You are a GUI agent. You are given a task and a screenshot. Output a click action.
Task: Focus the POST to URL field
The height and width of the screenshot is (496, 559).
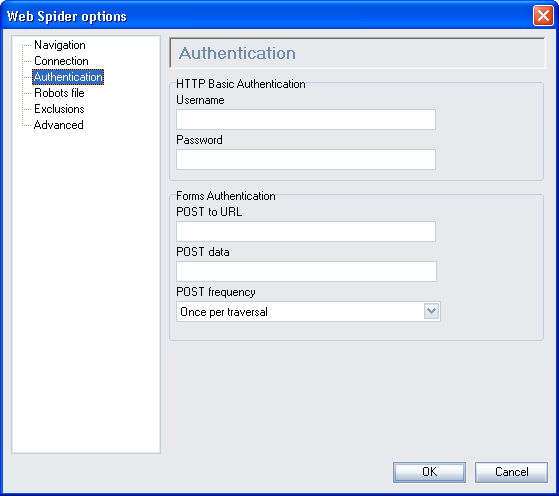point(306,231)
